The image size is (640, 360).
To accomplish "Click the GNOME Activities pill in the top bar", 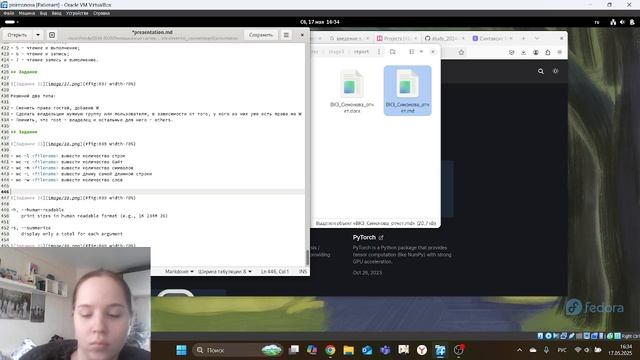I will [x=11, y=22].
